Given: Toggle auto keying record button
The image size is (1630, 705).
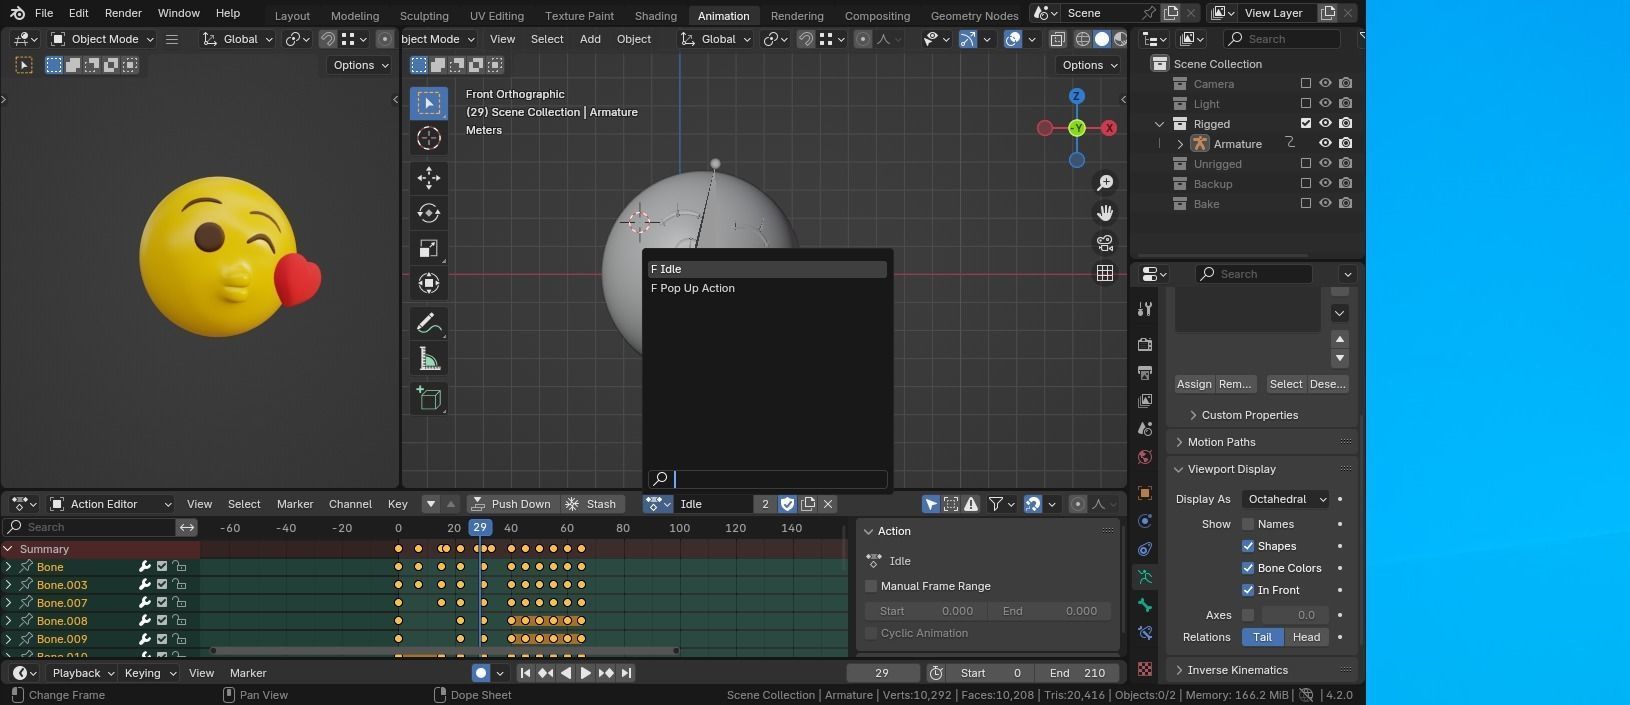Looking at the screenshot, I should [481, 673].
